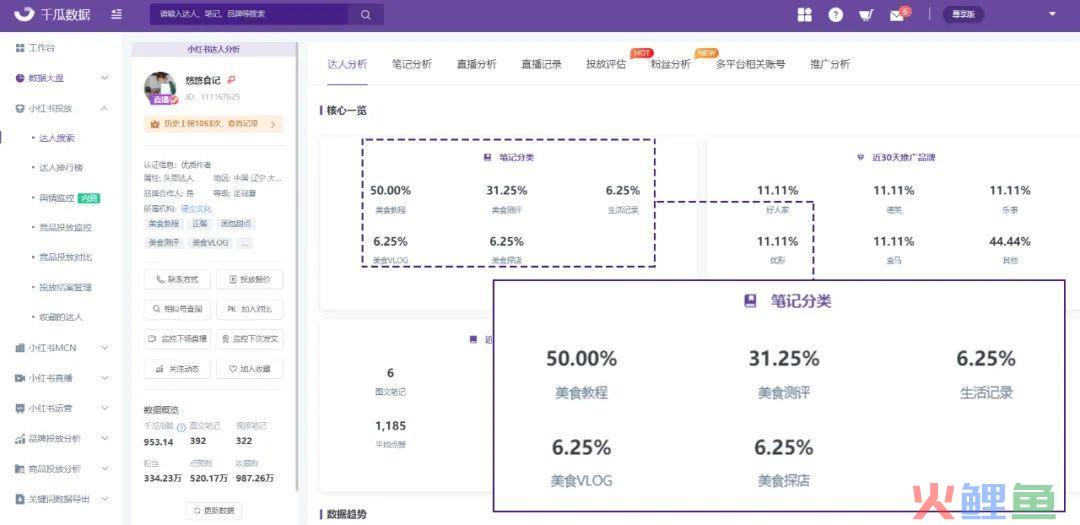
Task: Click the 笔记分类 heading icon
Action: point(488,158)
